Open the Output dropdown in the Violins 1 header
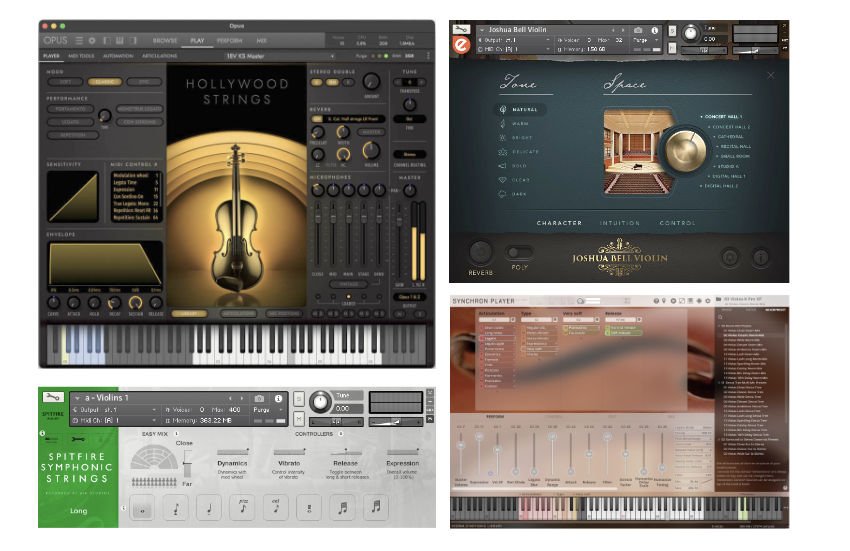 pyautogui.click(x=114, y=410)
